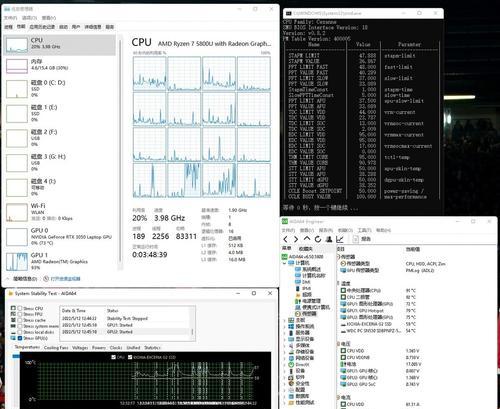Select IPMI in the AIDA64 tree
500x409 pixels.
(x=303, y=288)
